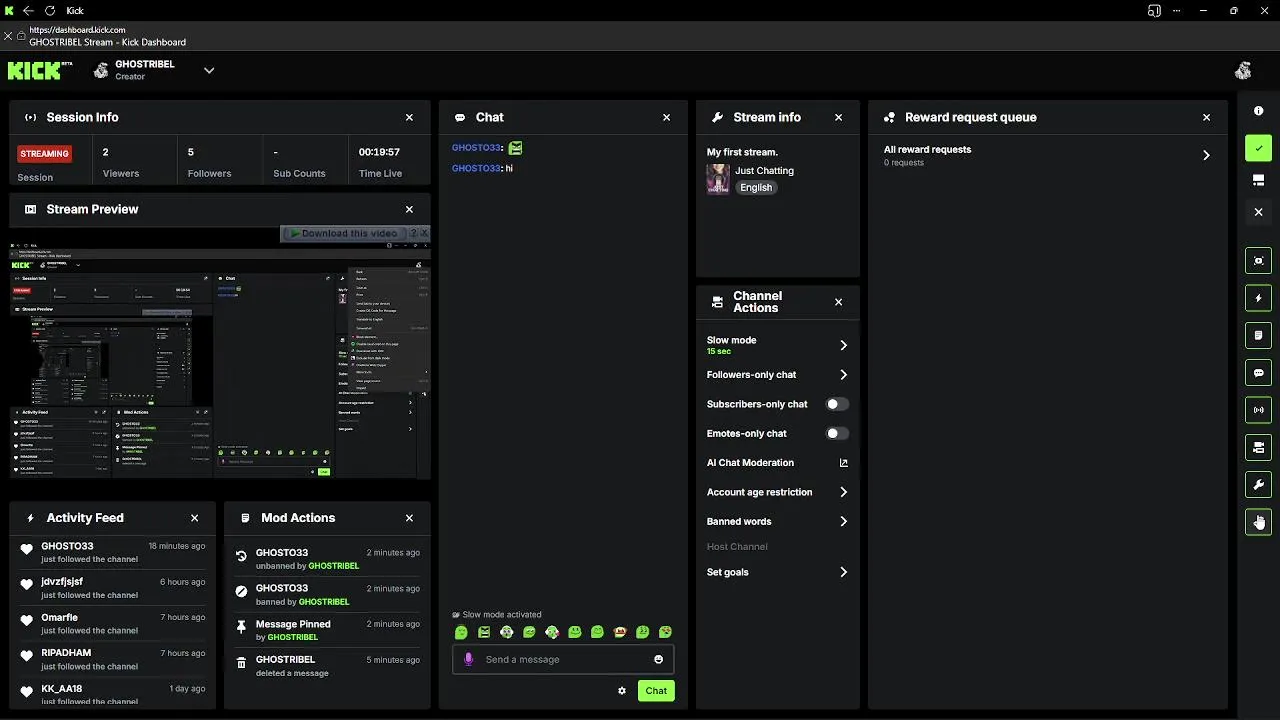Toggle Channel Actions widget icon in sidebar

(1258, 447)
